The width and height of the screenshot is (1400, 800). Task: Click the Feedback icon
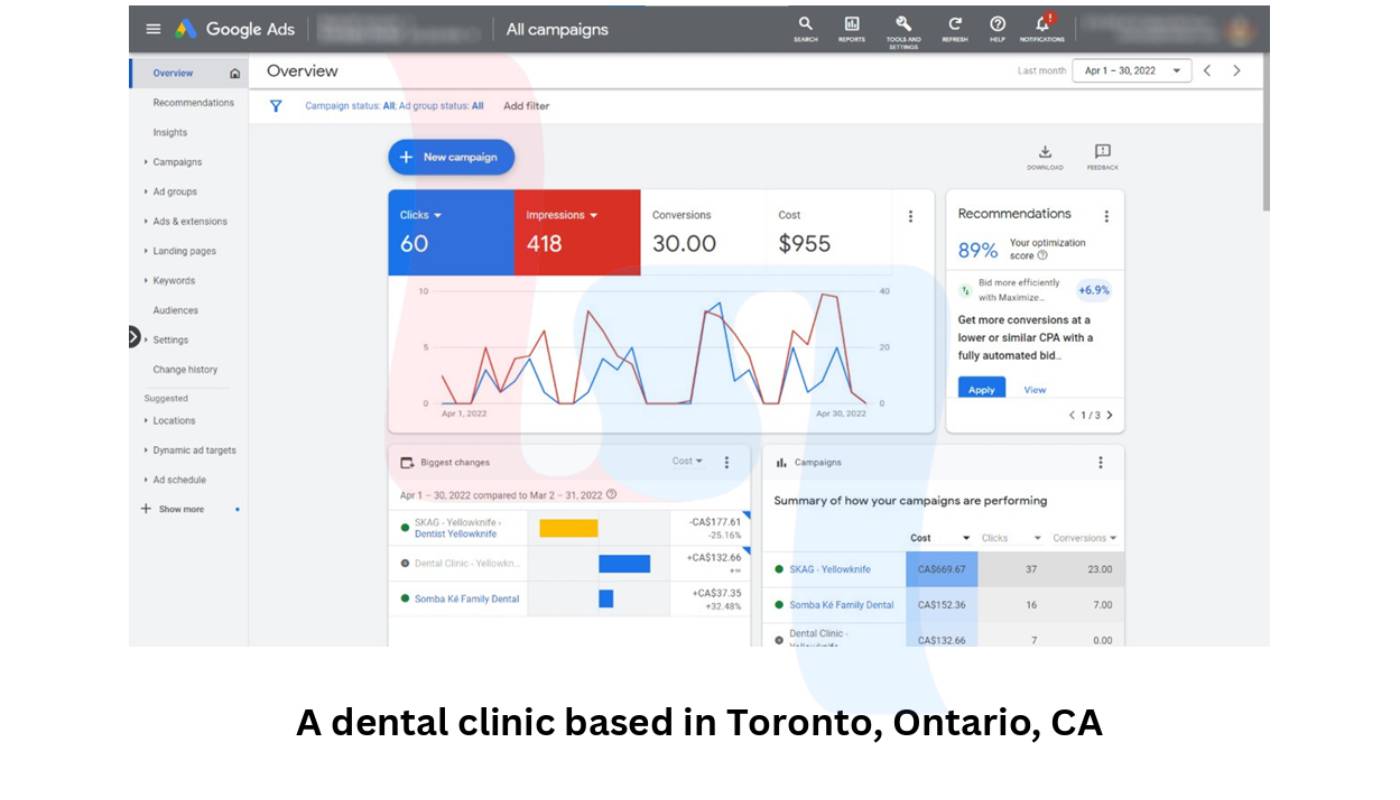[1102, 153]
